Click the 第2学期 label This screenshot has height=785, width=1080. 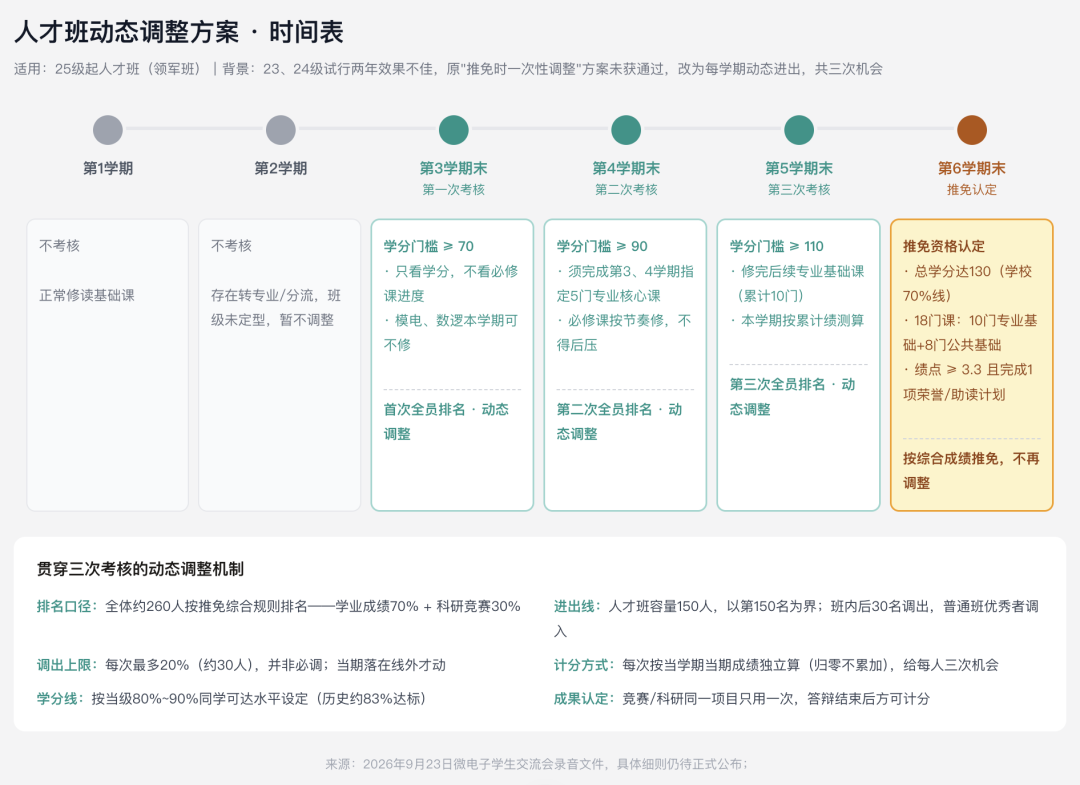[281, 168]
